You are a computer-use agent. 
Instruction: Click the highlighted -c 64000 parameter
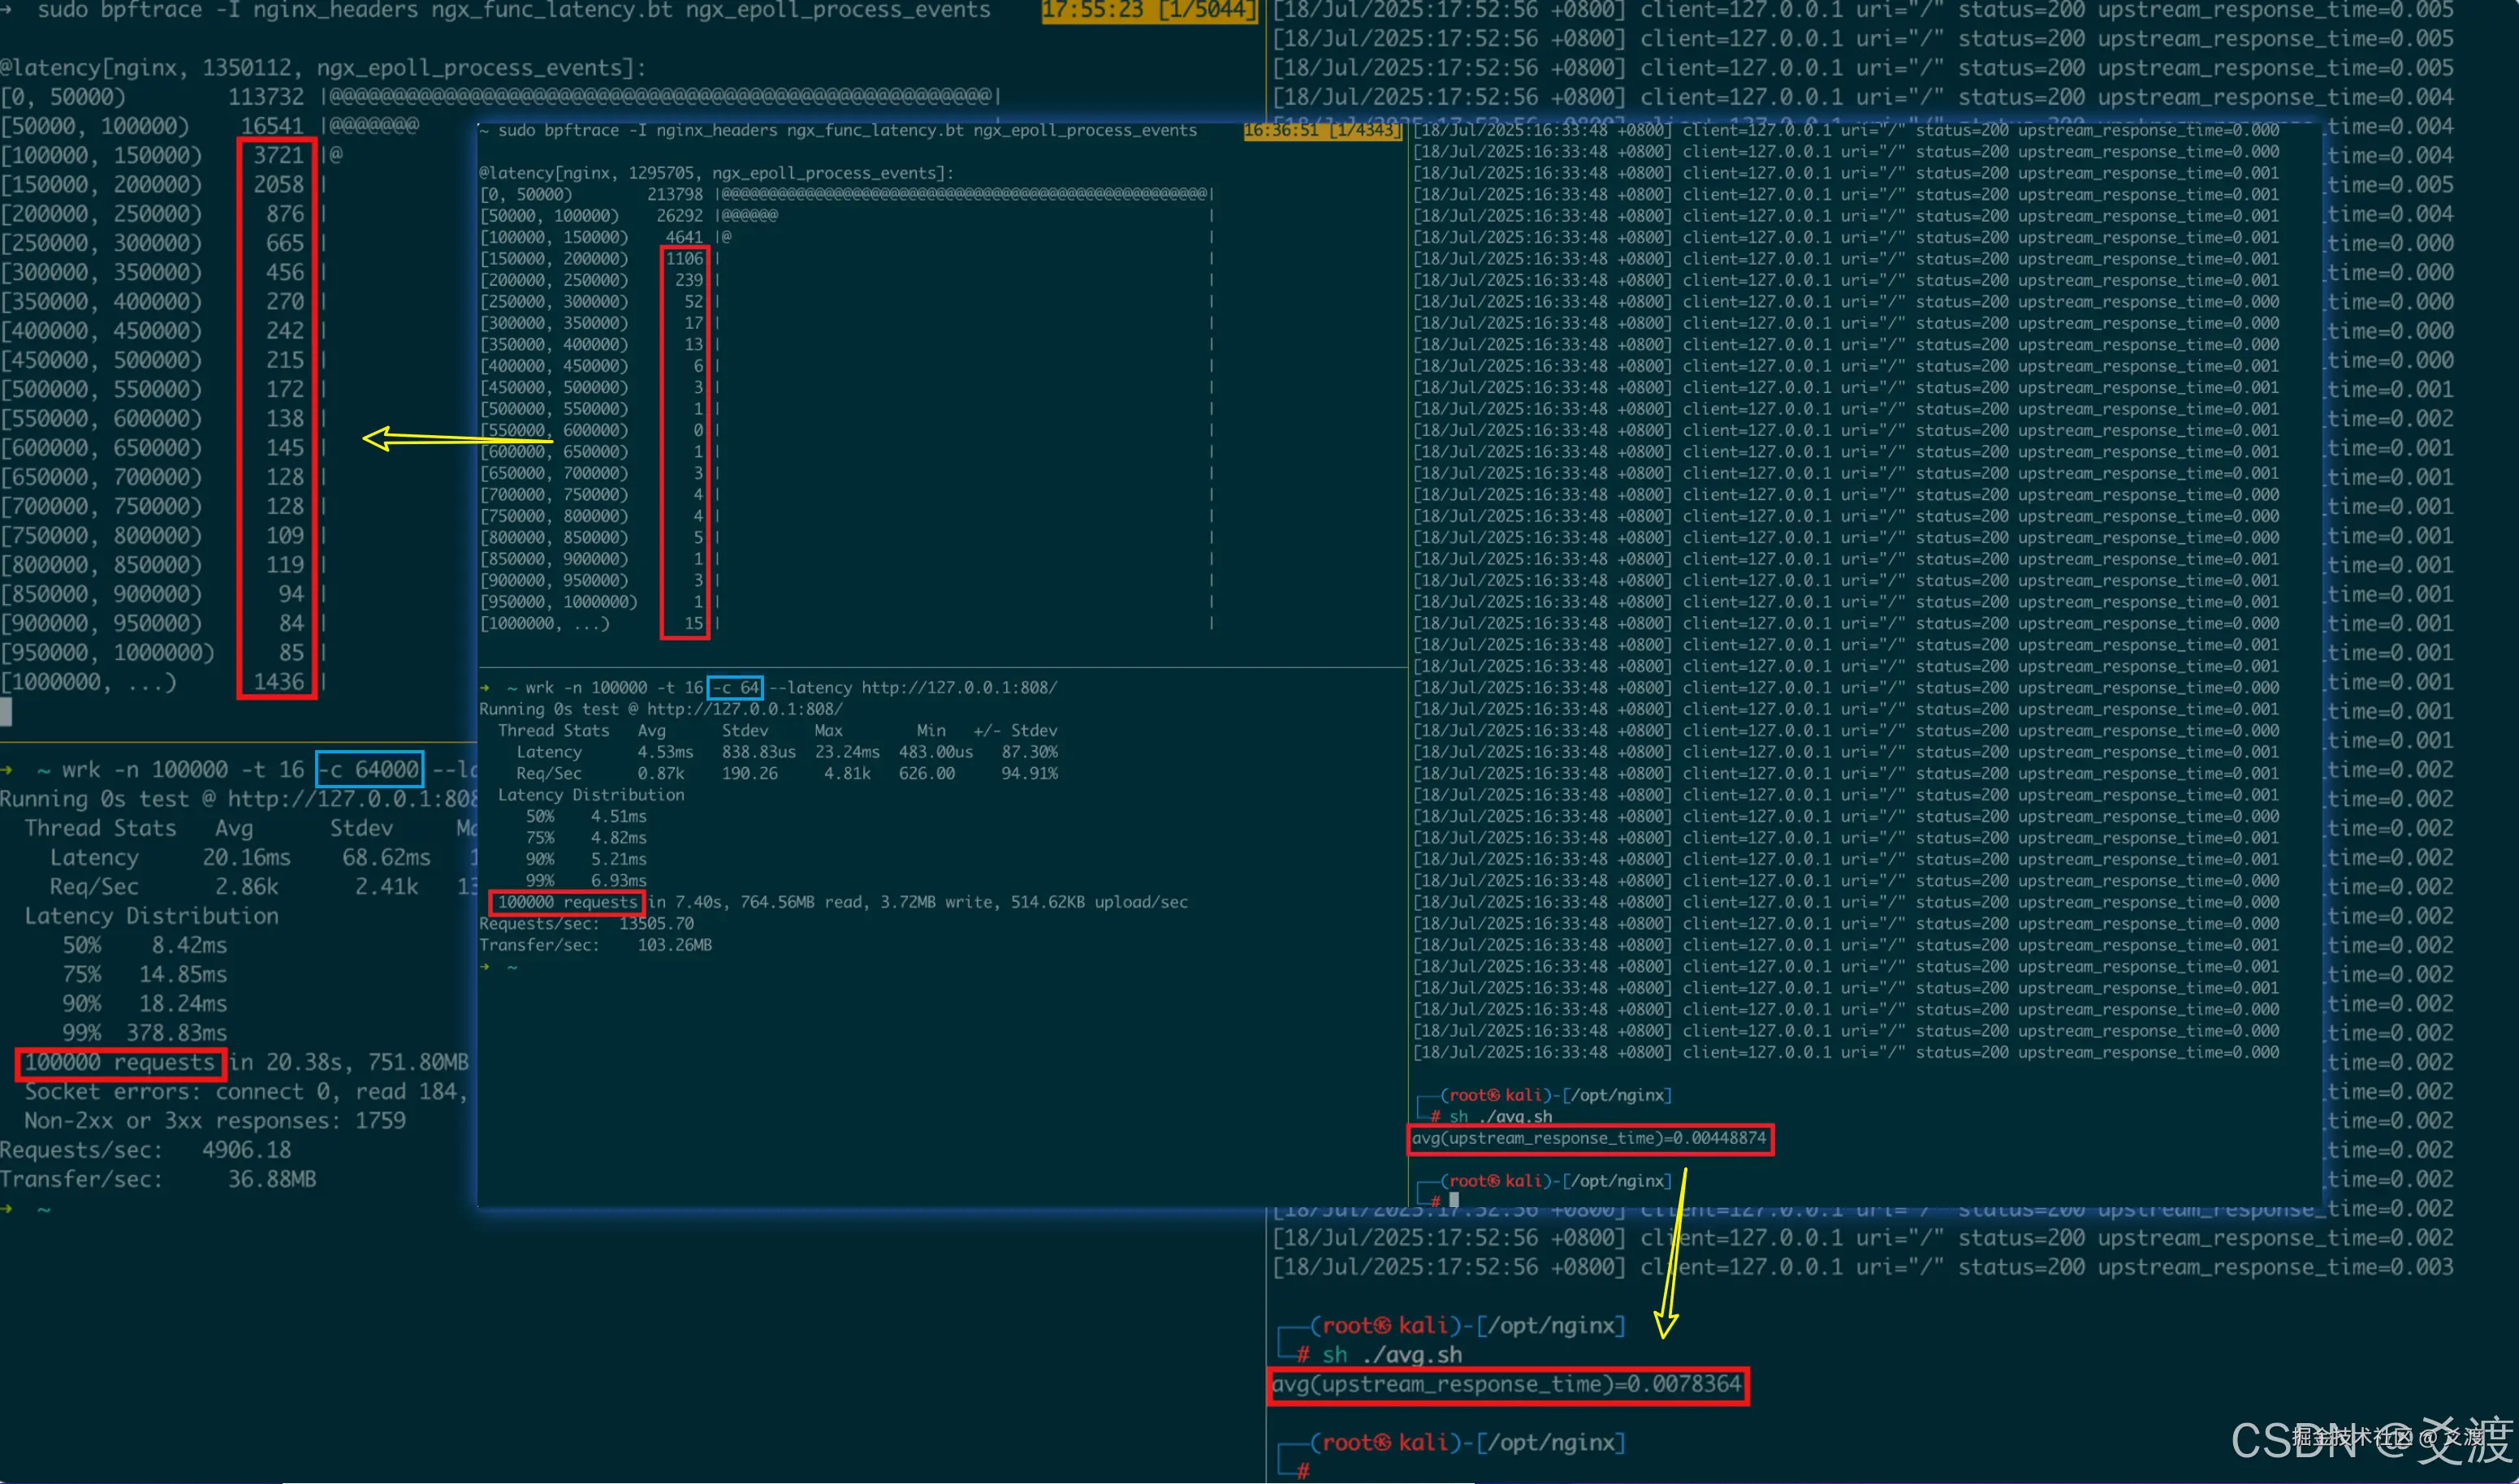tap(370, 769)
